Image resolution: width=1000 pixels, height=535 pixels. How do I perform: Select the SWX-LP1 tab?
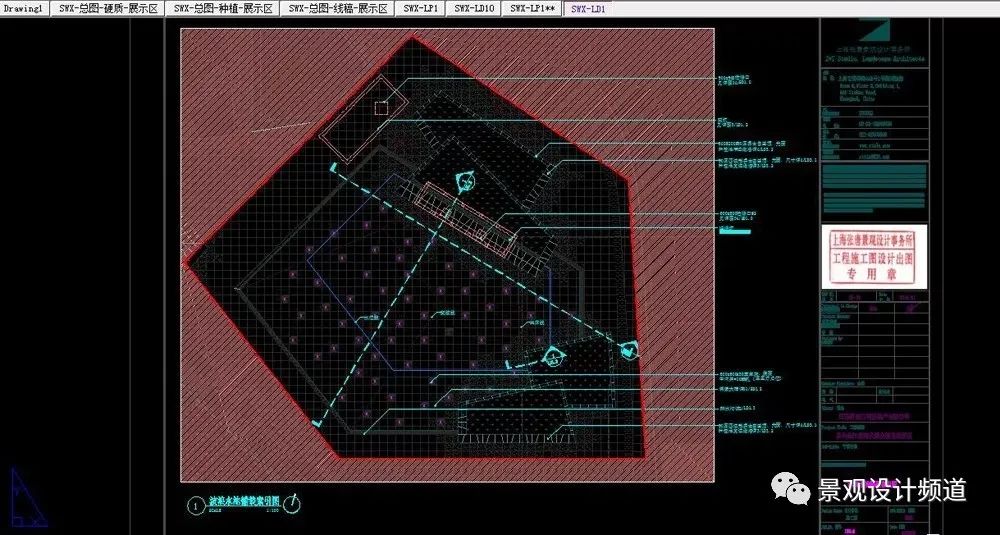[x=421, y=8]
